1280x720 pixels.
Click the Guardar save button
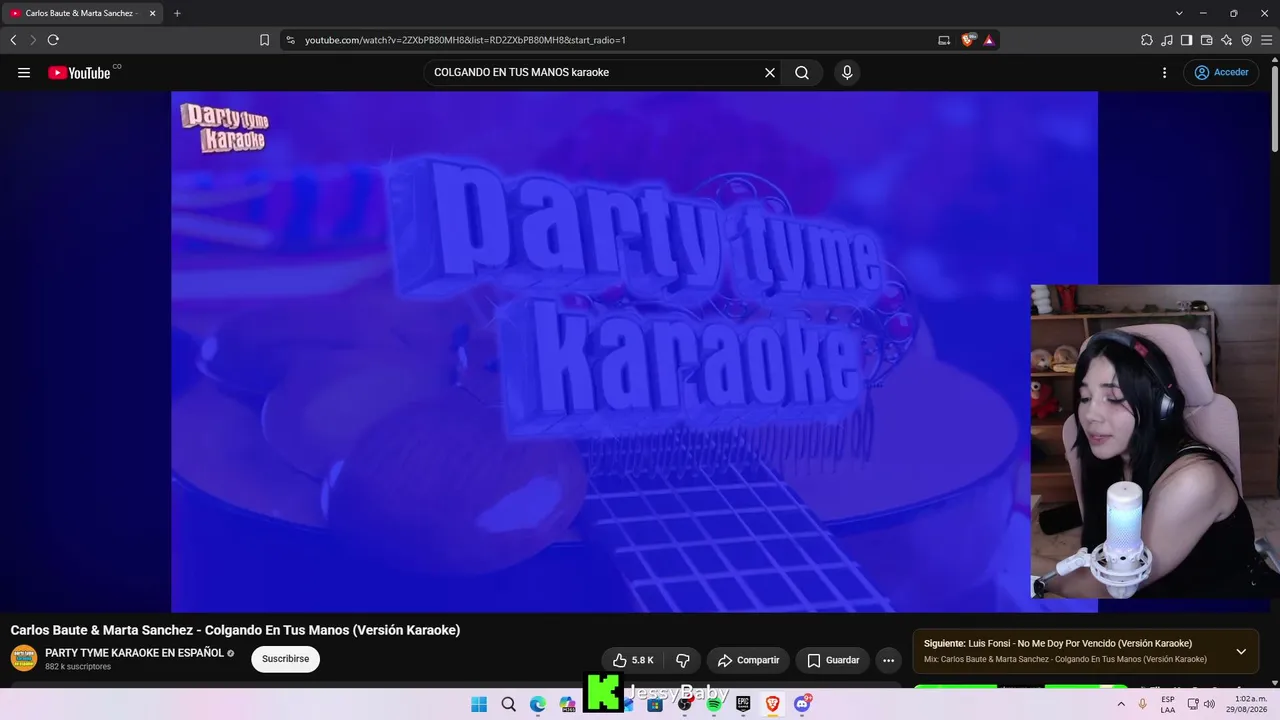coord(833,660)
